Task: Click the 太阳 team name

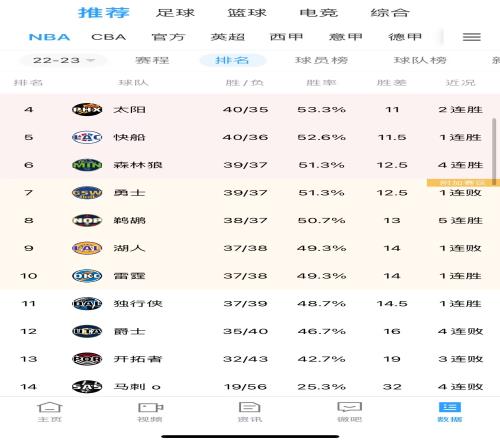Action: click(x=129, y=109)
